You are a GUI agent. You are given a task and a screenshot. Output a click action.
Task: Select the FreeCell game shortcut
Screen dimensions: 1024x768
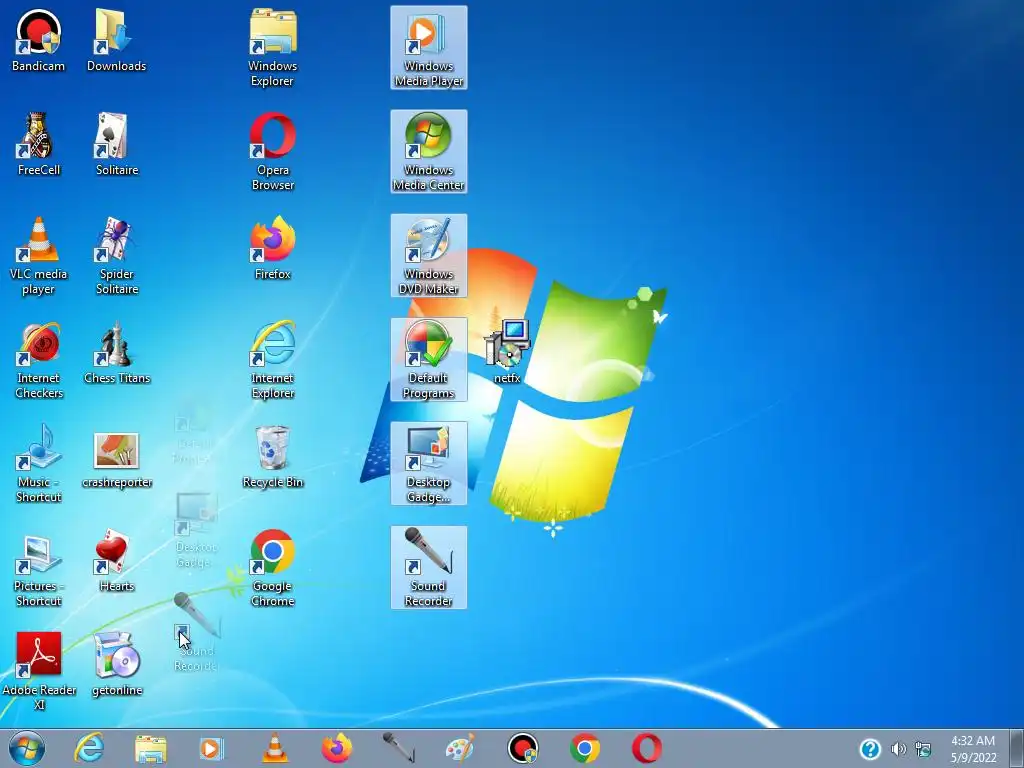click(x=39, y=144)
